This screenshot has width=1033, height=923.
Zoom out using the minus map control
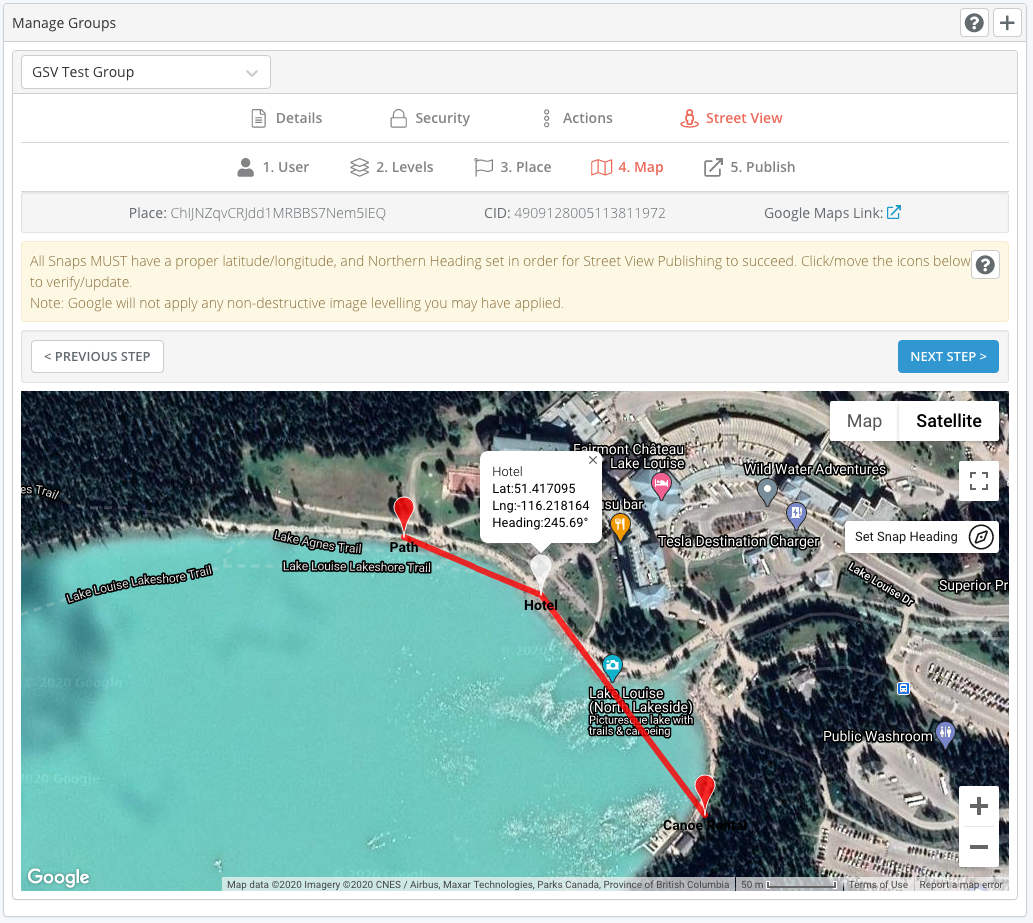(x=978, y=848)
